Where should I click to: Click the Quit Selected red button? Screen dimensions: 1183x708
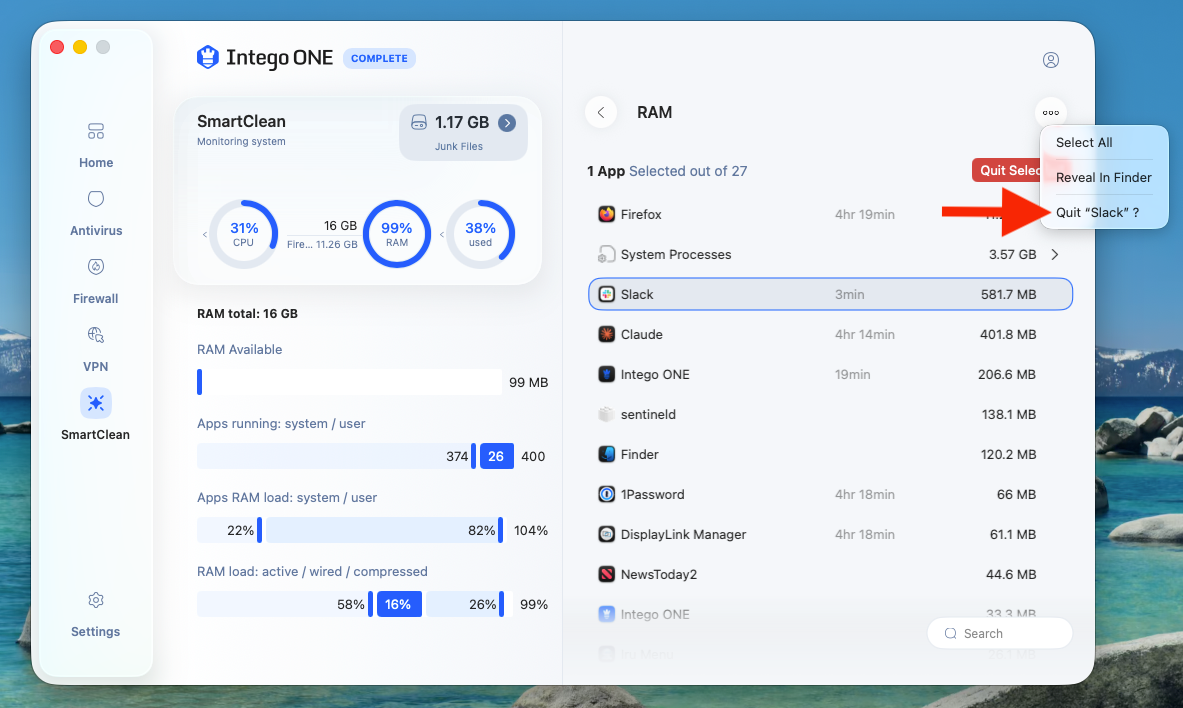click(x=1006, y=170)
